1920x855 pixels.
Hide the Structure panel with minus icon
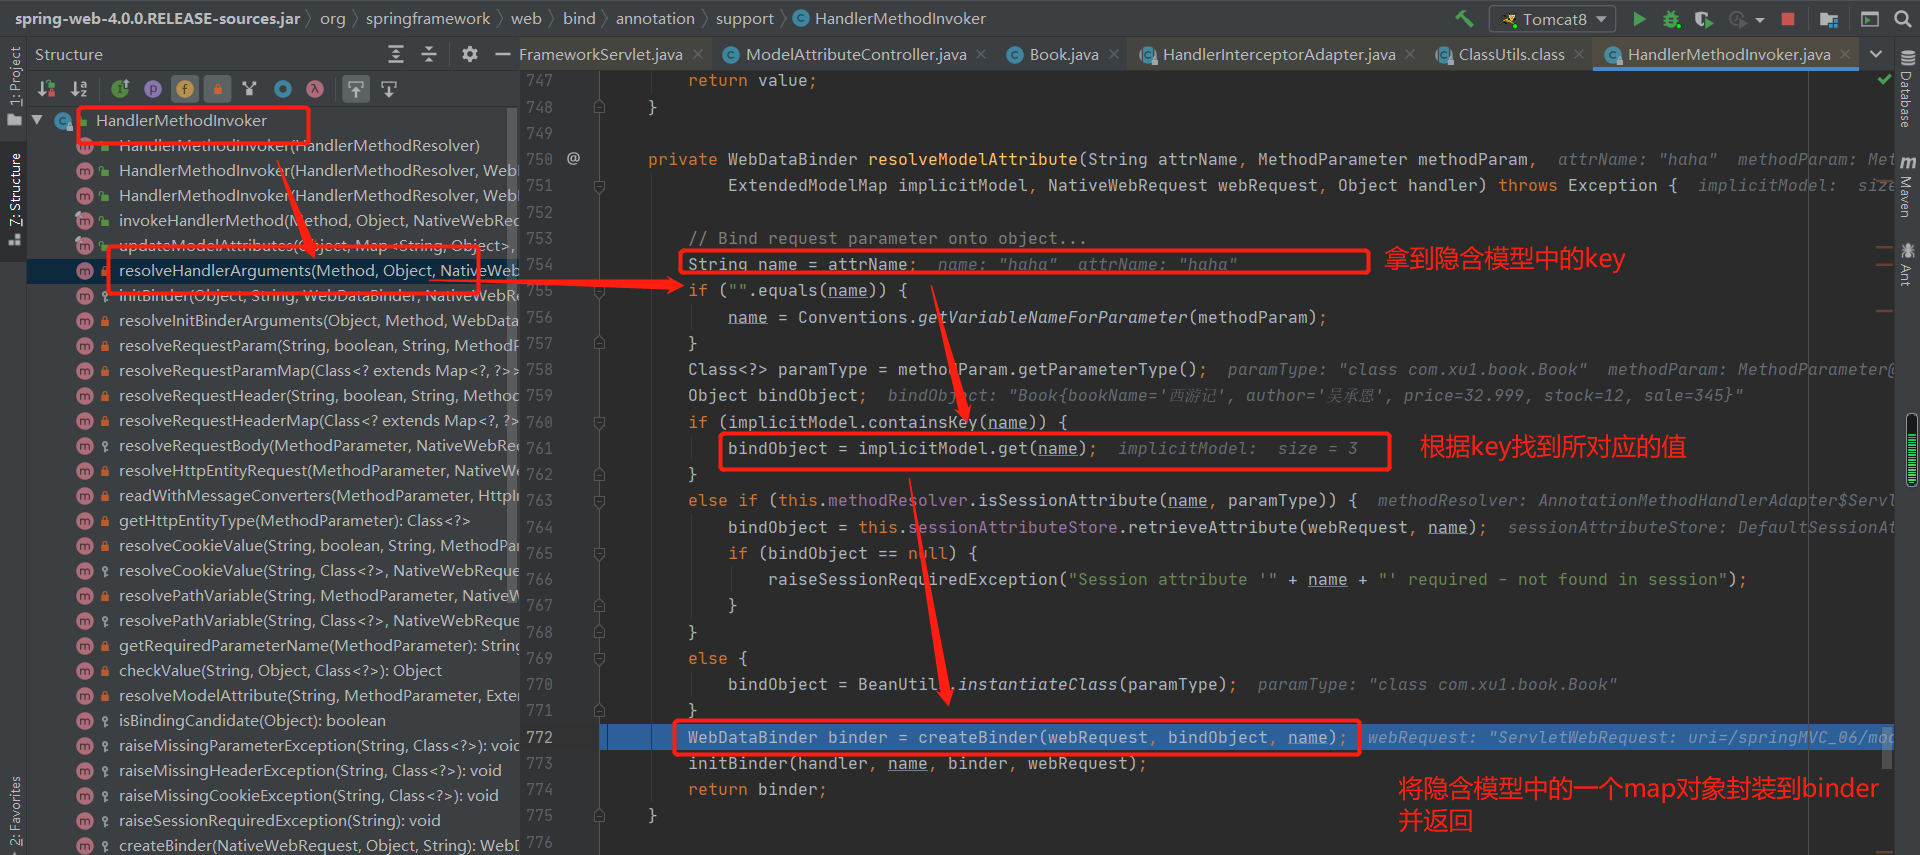tap(501, 54)
